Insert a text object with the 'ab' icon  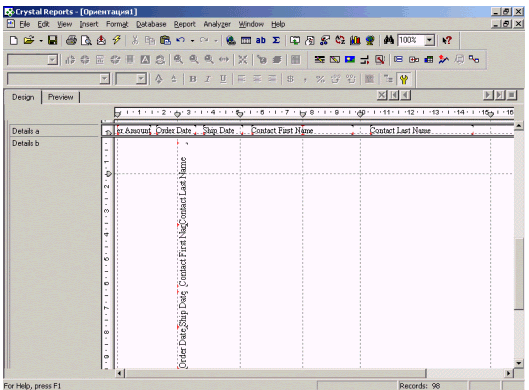coord(260,40)
